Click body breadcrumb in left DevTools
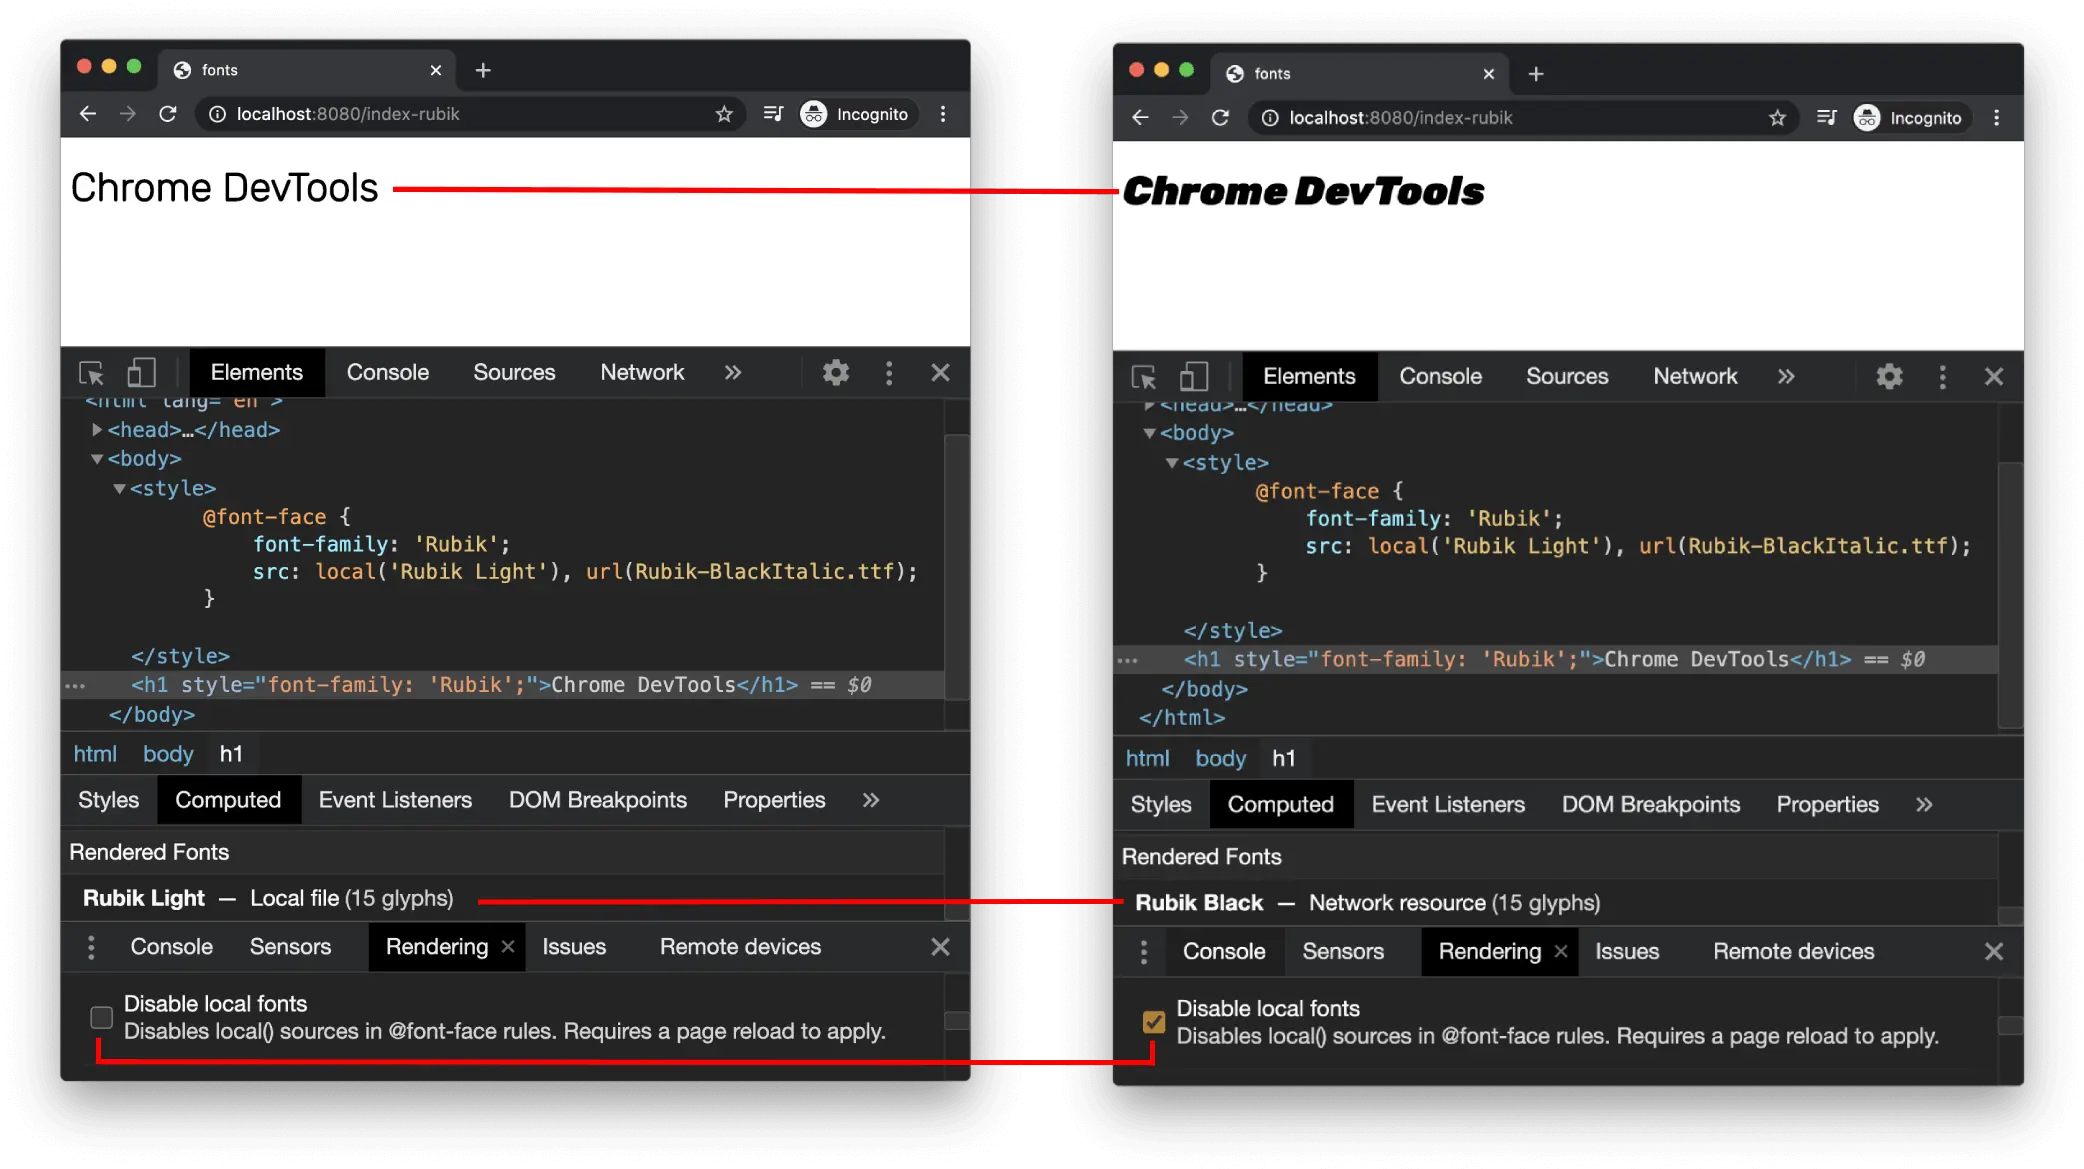This screenshot has height=1169, width=2084. click(168, 754)
